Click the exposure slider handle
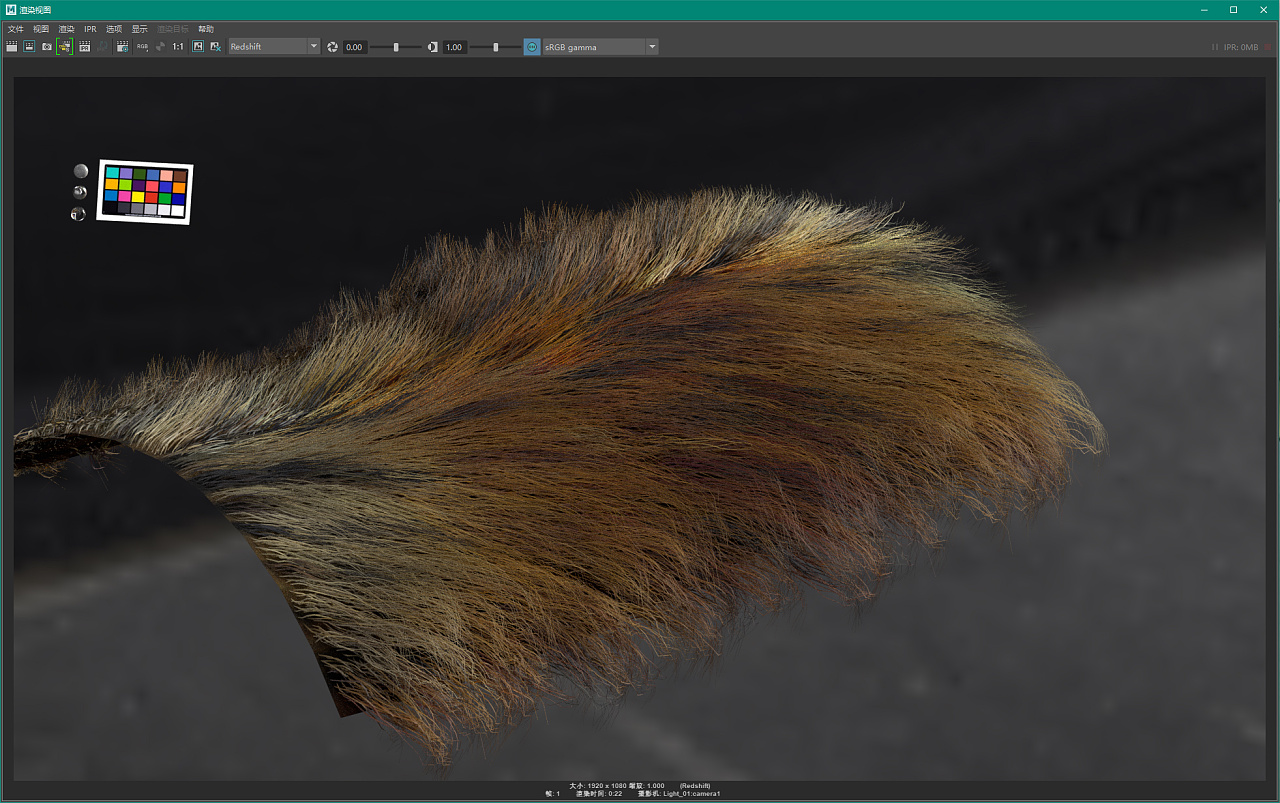The image size is (1280, 803). [x=396, y=47]
